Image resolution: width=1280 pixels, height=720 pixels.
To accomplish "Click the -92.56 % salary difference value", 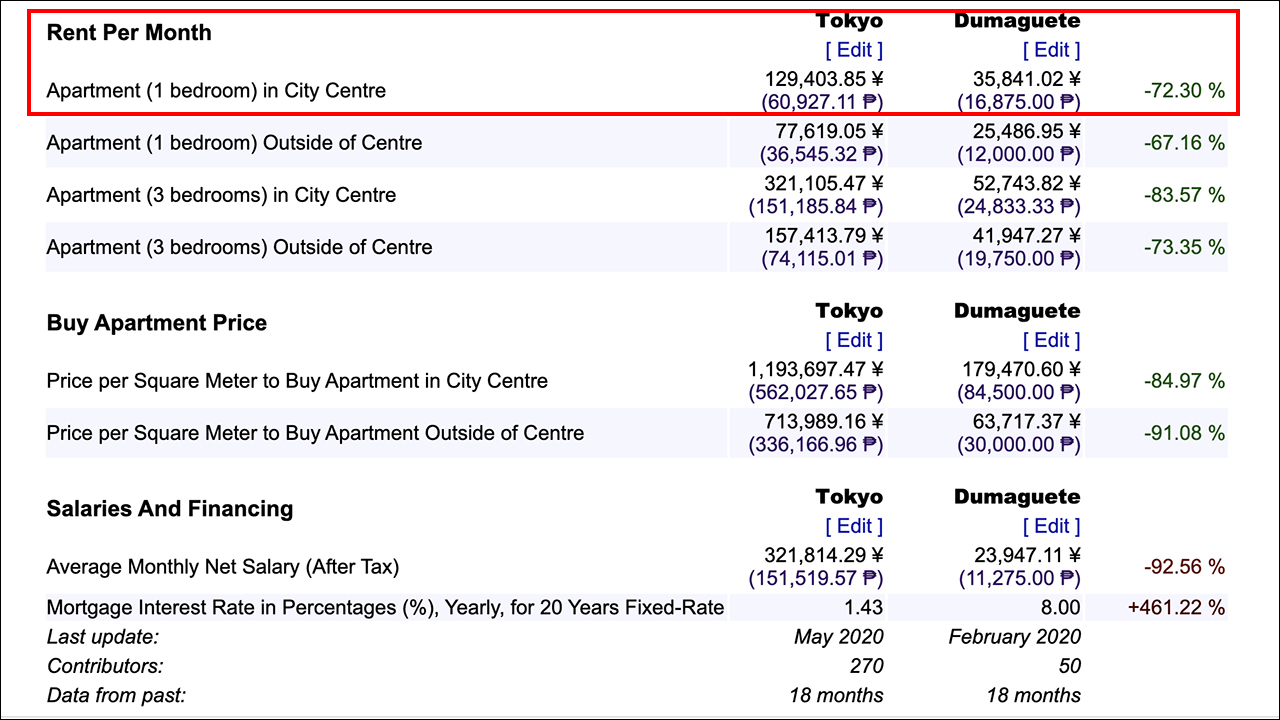I will pyautogui.click(x=1184, y=567).
